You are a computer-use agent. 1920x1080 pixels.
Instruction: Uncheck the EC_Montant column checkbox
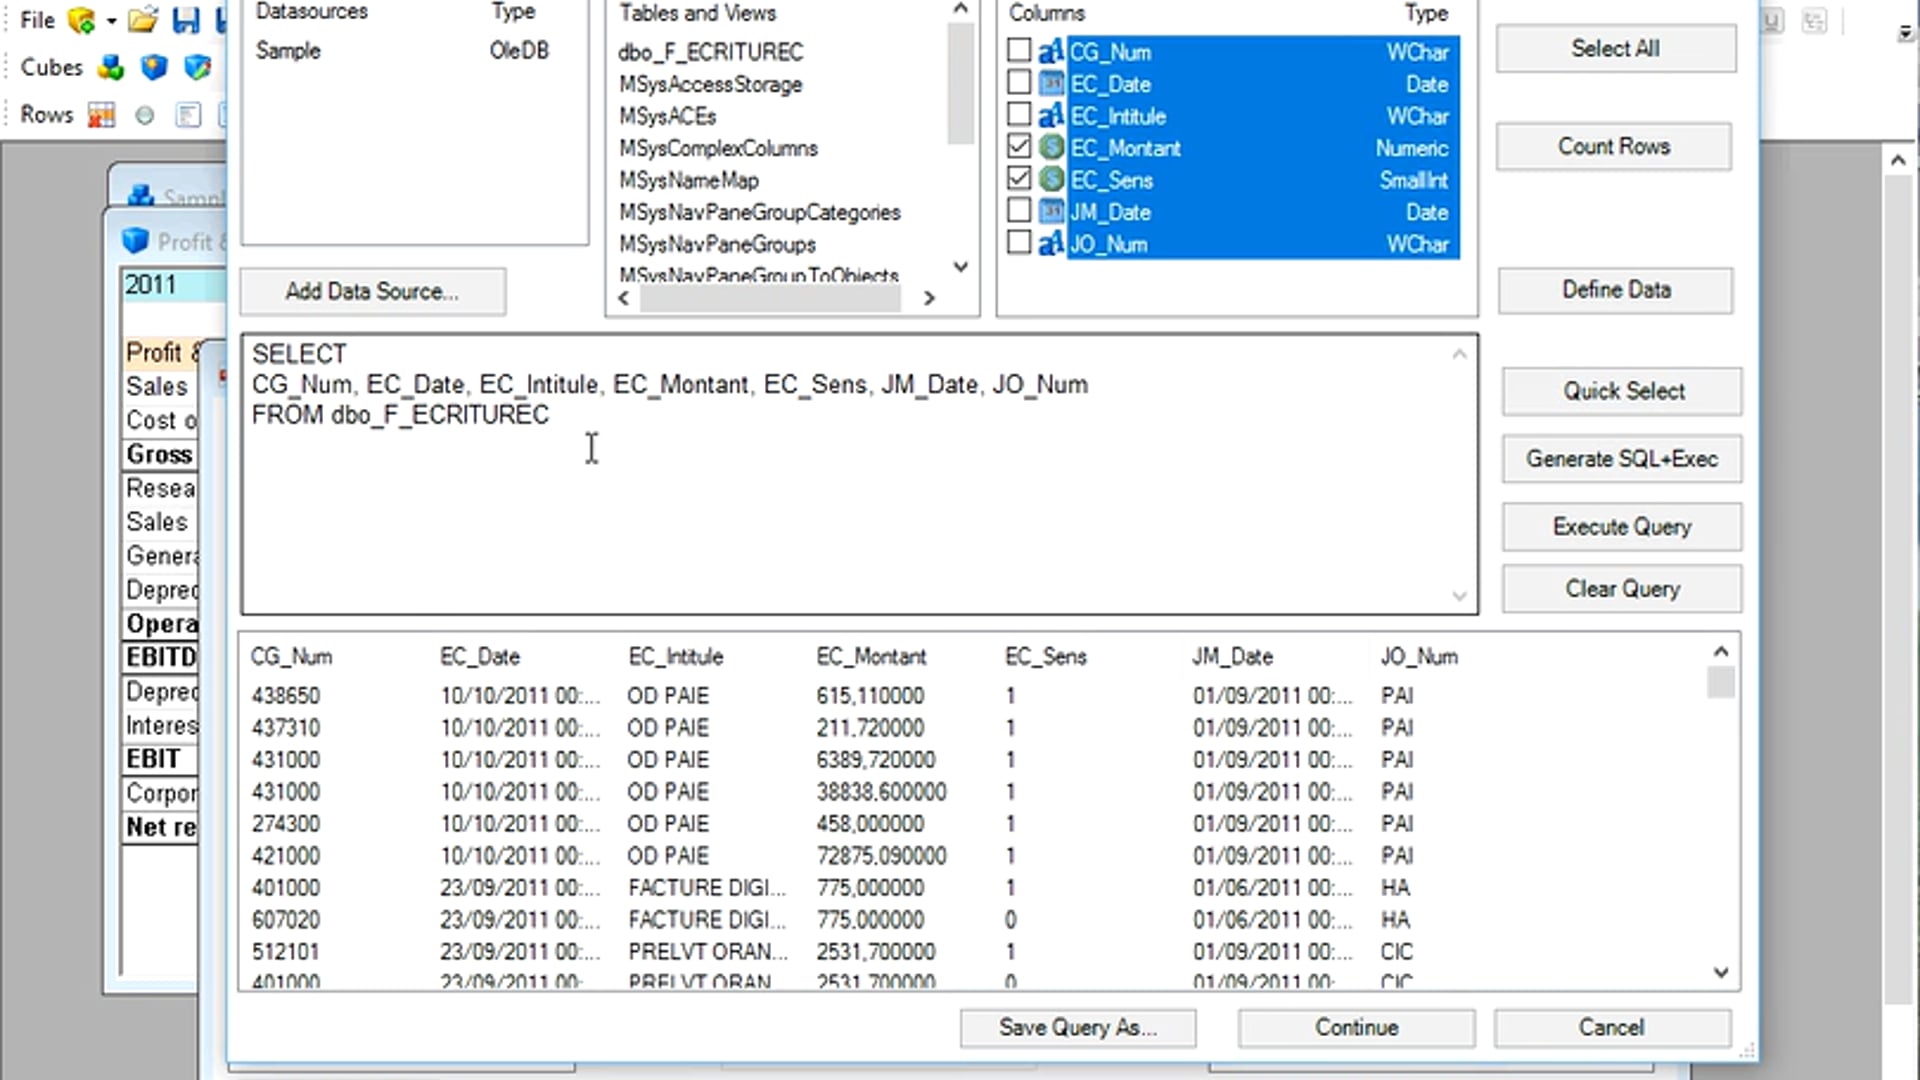[1018, 147]
